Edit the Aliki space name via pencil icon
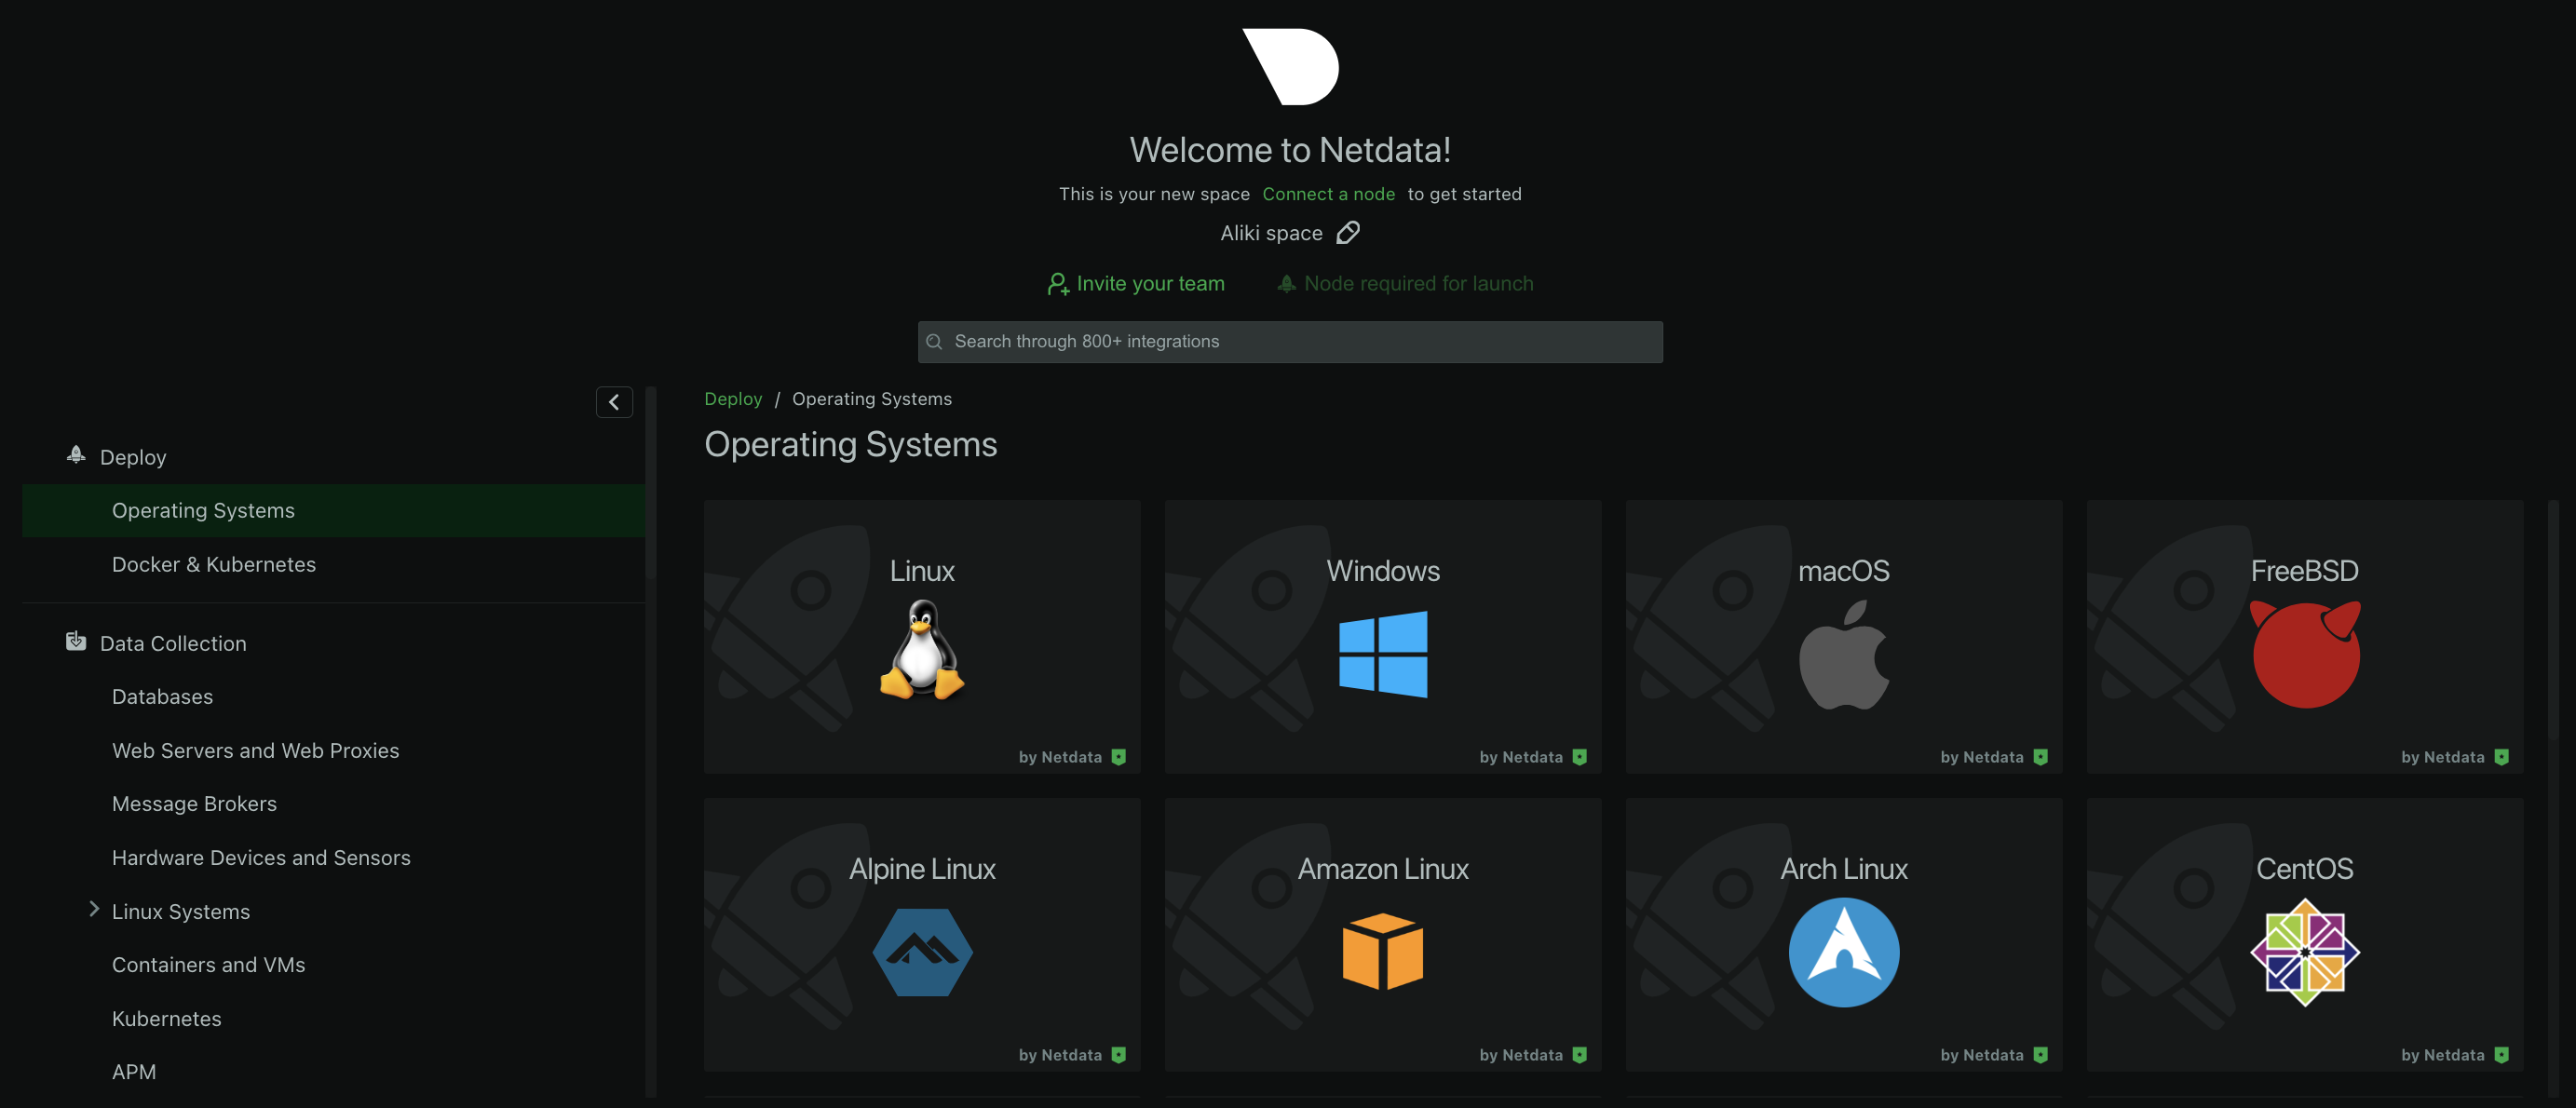The image size is (2576, 1108). point(1349,232)
